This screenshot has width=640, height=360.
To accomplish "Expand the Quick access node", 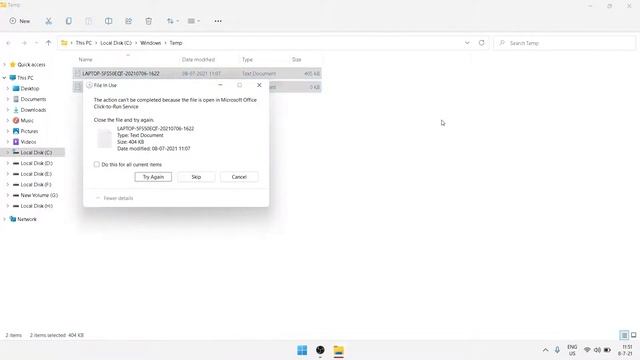I will (4, 64).
